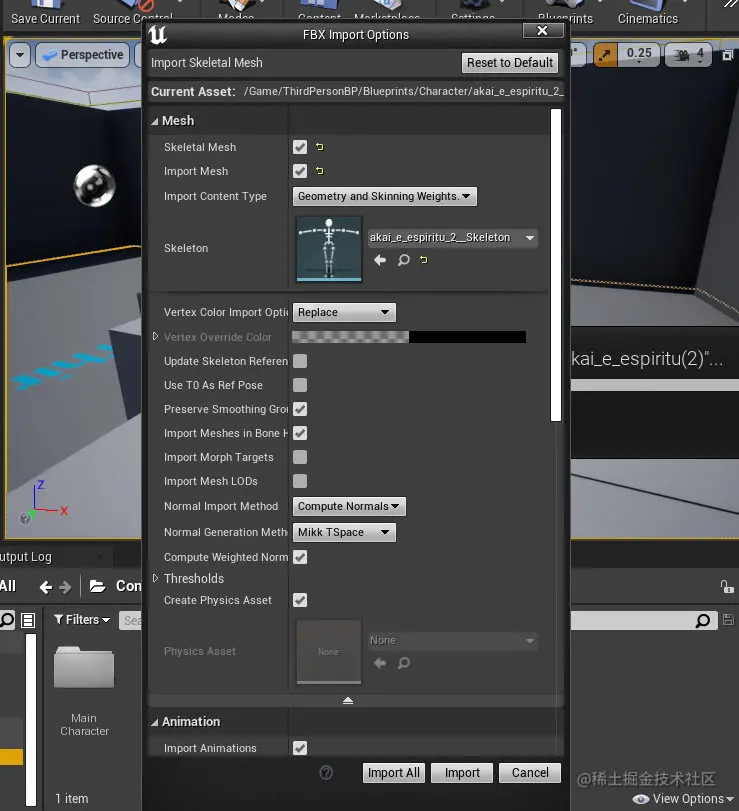Viewport: 739px width, 811px height.
Task: Browse to Skeleton asset with magnifier icon
Action: 403,260
